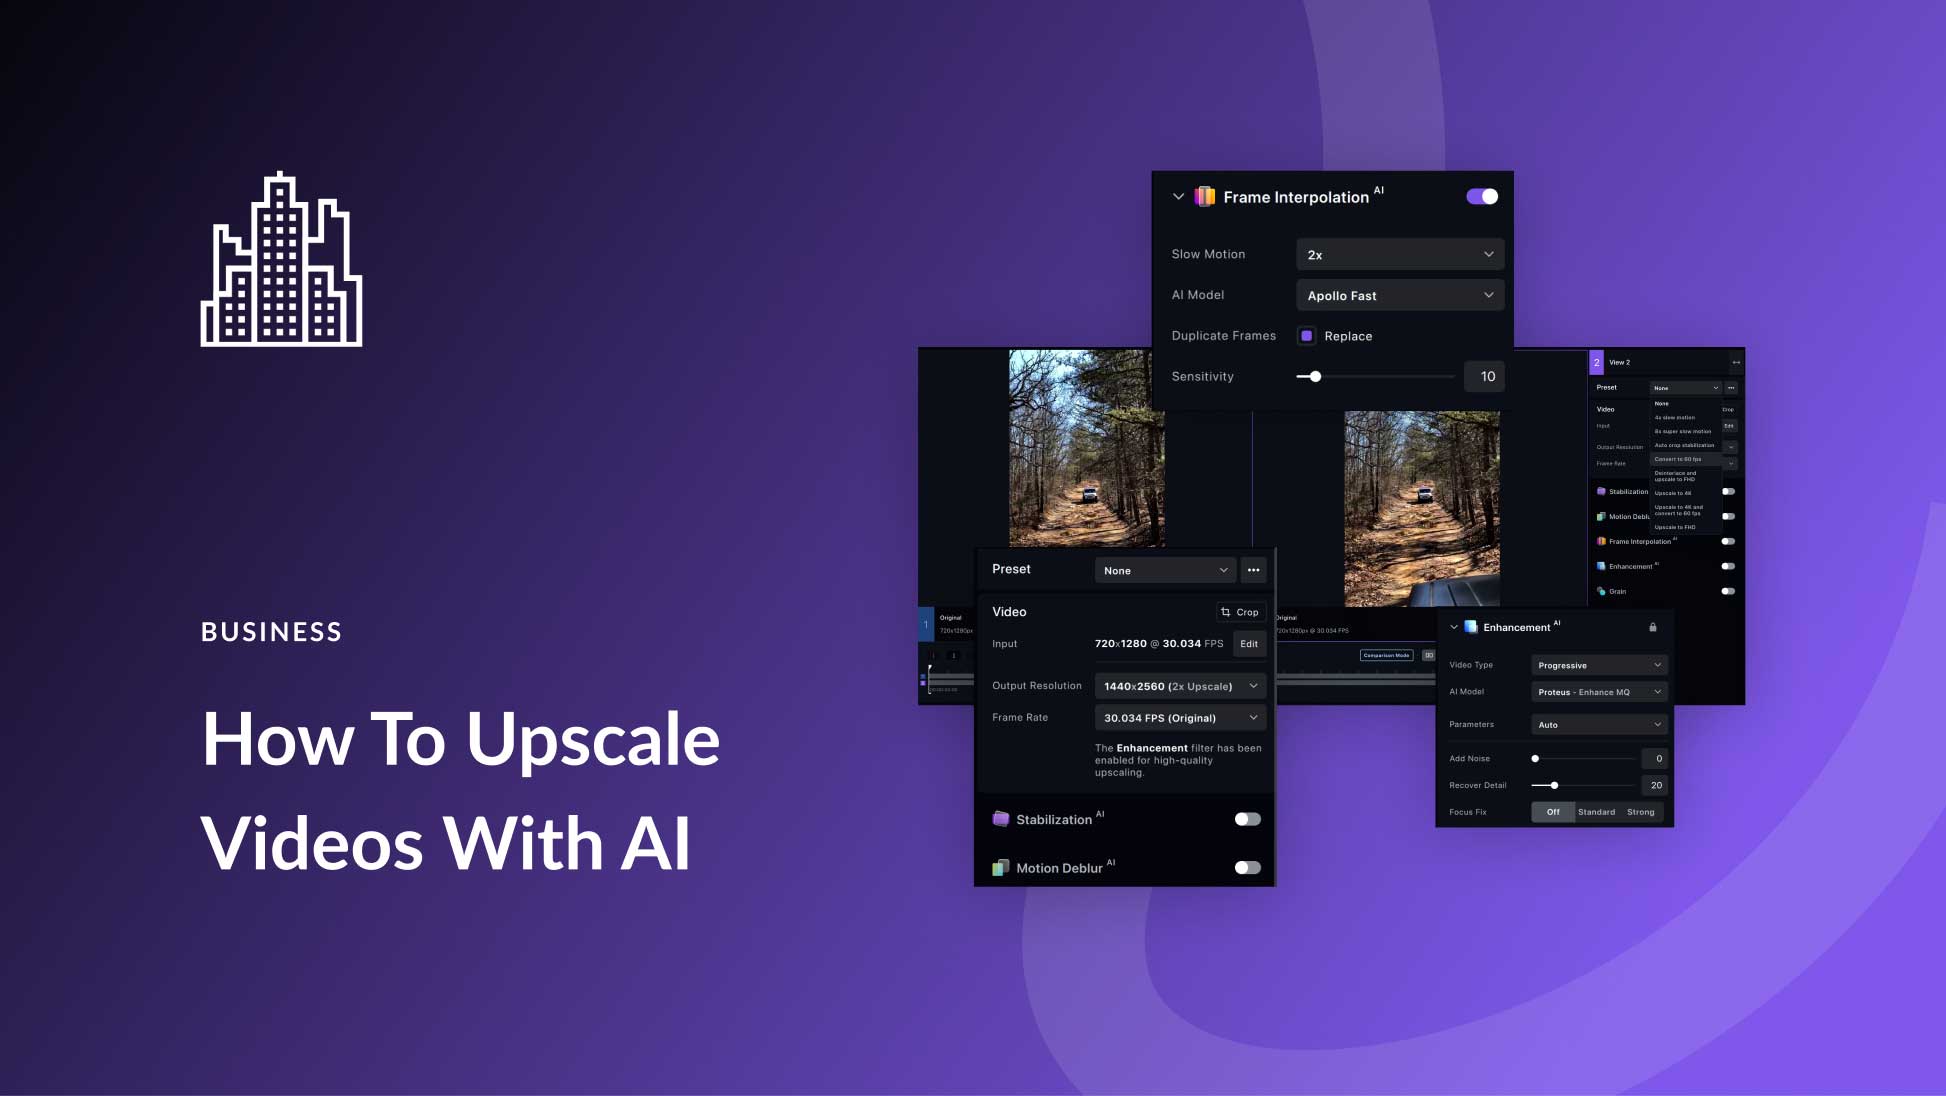The image size is (1946, 1096).
Task: Click the Preset options menu icon
Action: tap(1251, 569)
